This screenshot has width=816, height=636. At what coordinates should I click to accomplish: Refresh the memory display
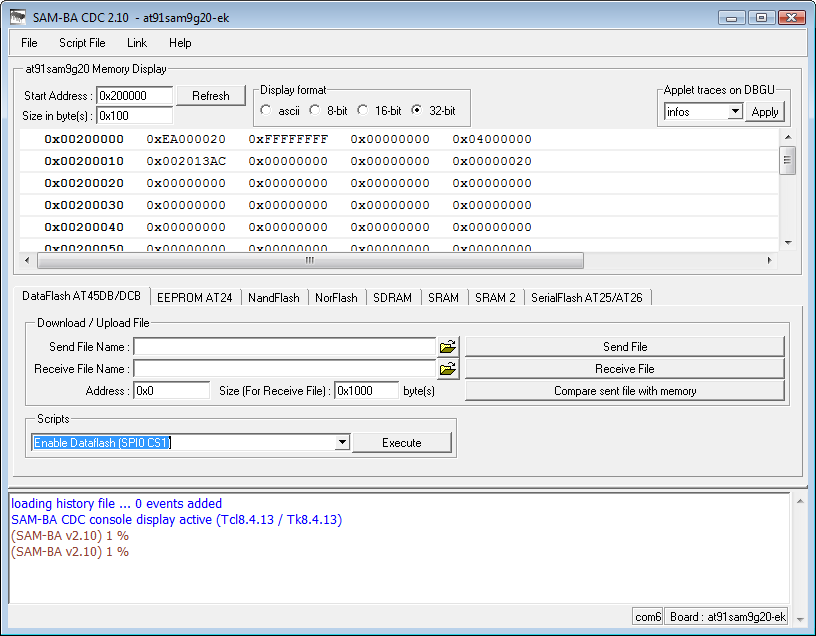coord(210,95)
